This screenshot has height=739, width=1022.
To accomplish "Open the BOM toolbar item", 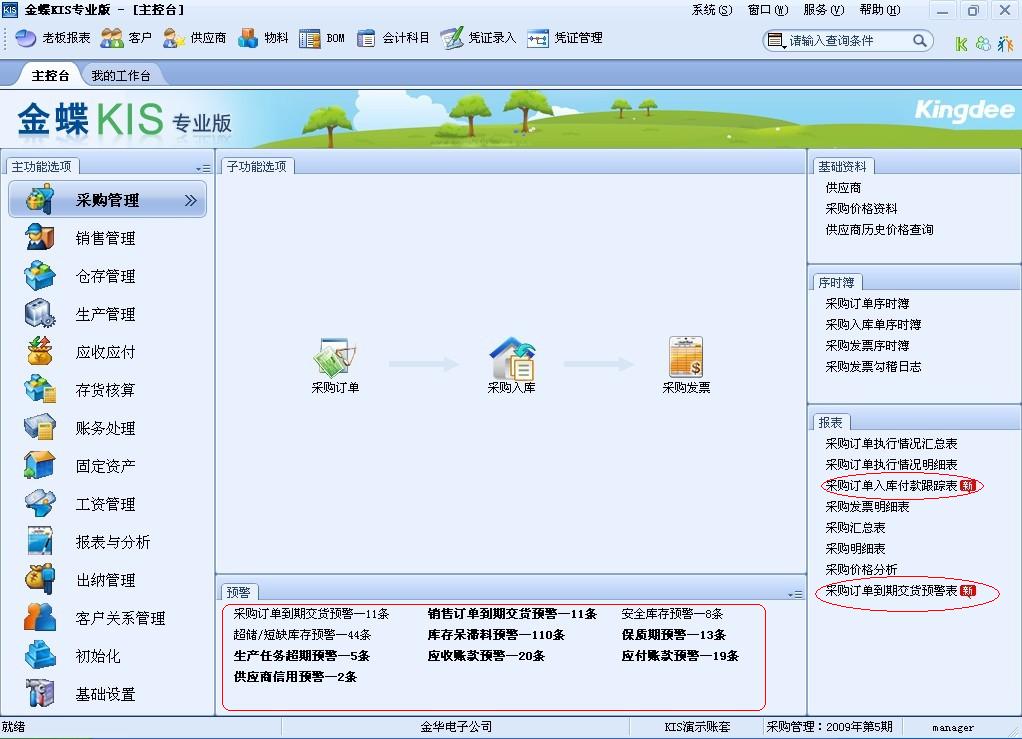I will pyautogui.click(x=322, y=38).
